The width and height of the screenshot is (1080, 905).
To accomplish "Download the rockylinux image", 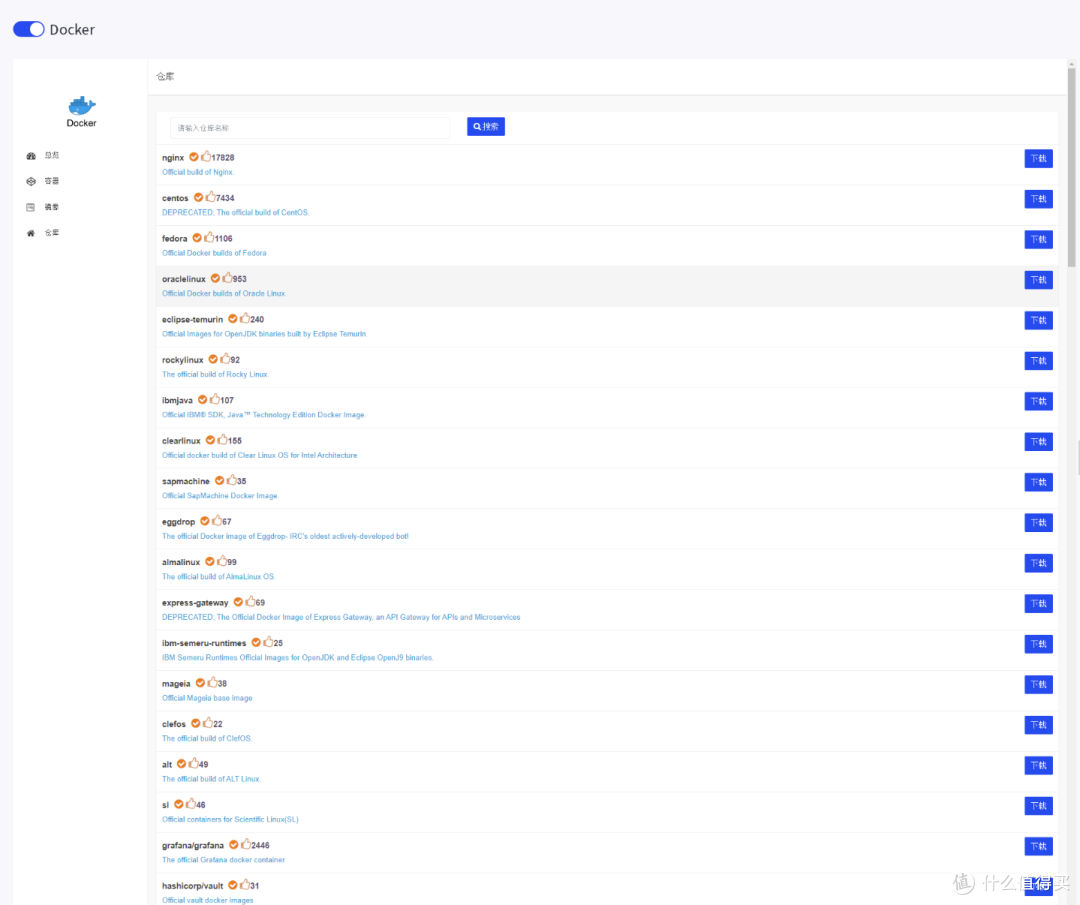I will 1038,361.
